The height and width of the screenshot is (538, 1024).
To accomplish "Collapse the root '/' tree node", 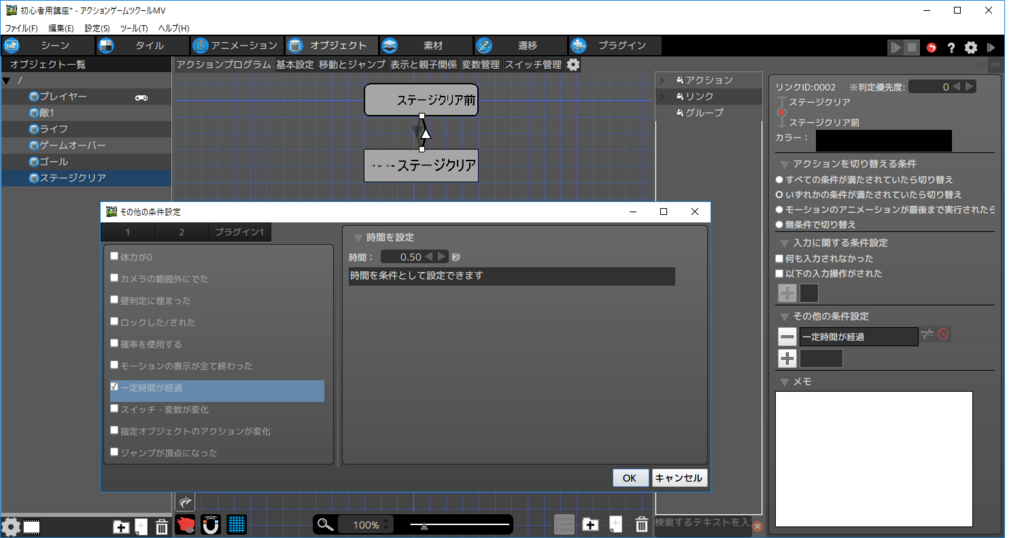I will 7,80.
